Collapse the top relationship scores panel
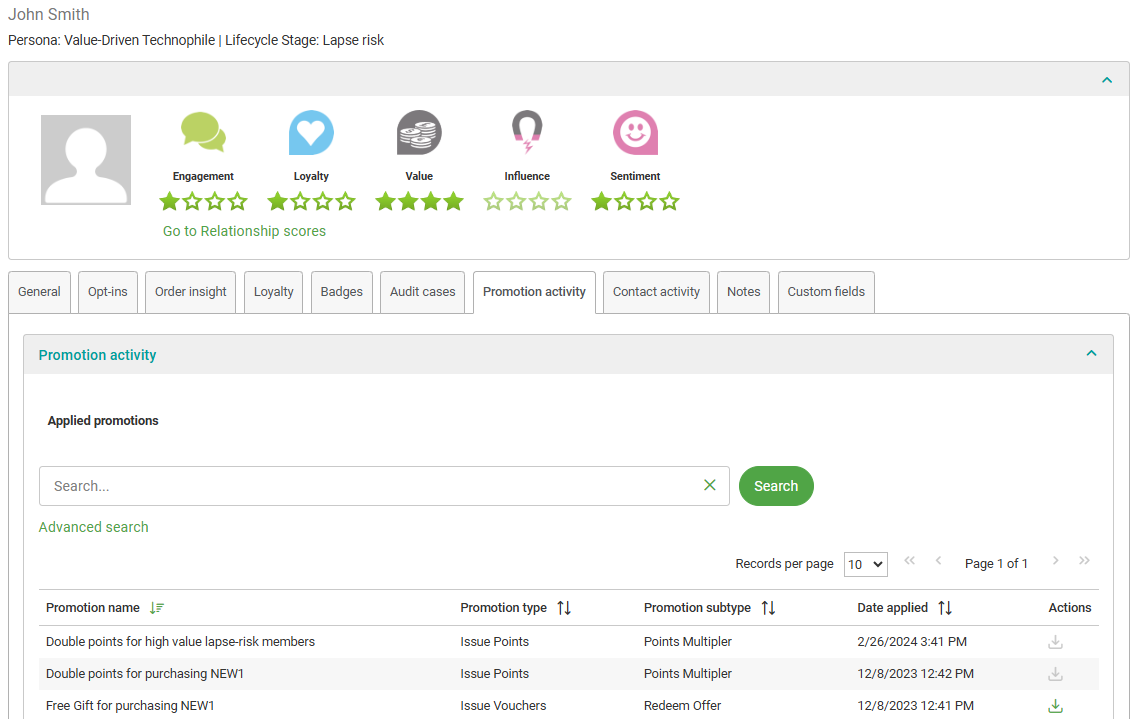 click(x=1107, y=80)
